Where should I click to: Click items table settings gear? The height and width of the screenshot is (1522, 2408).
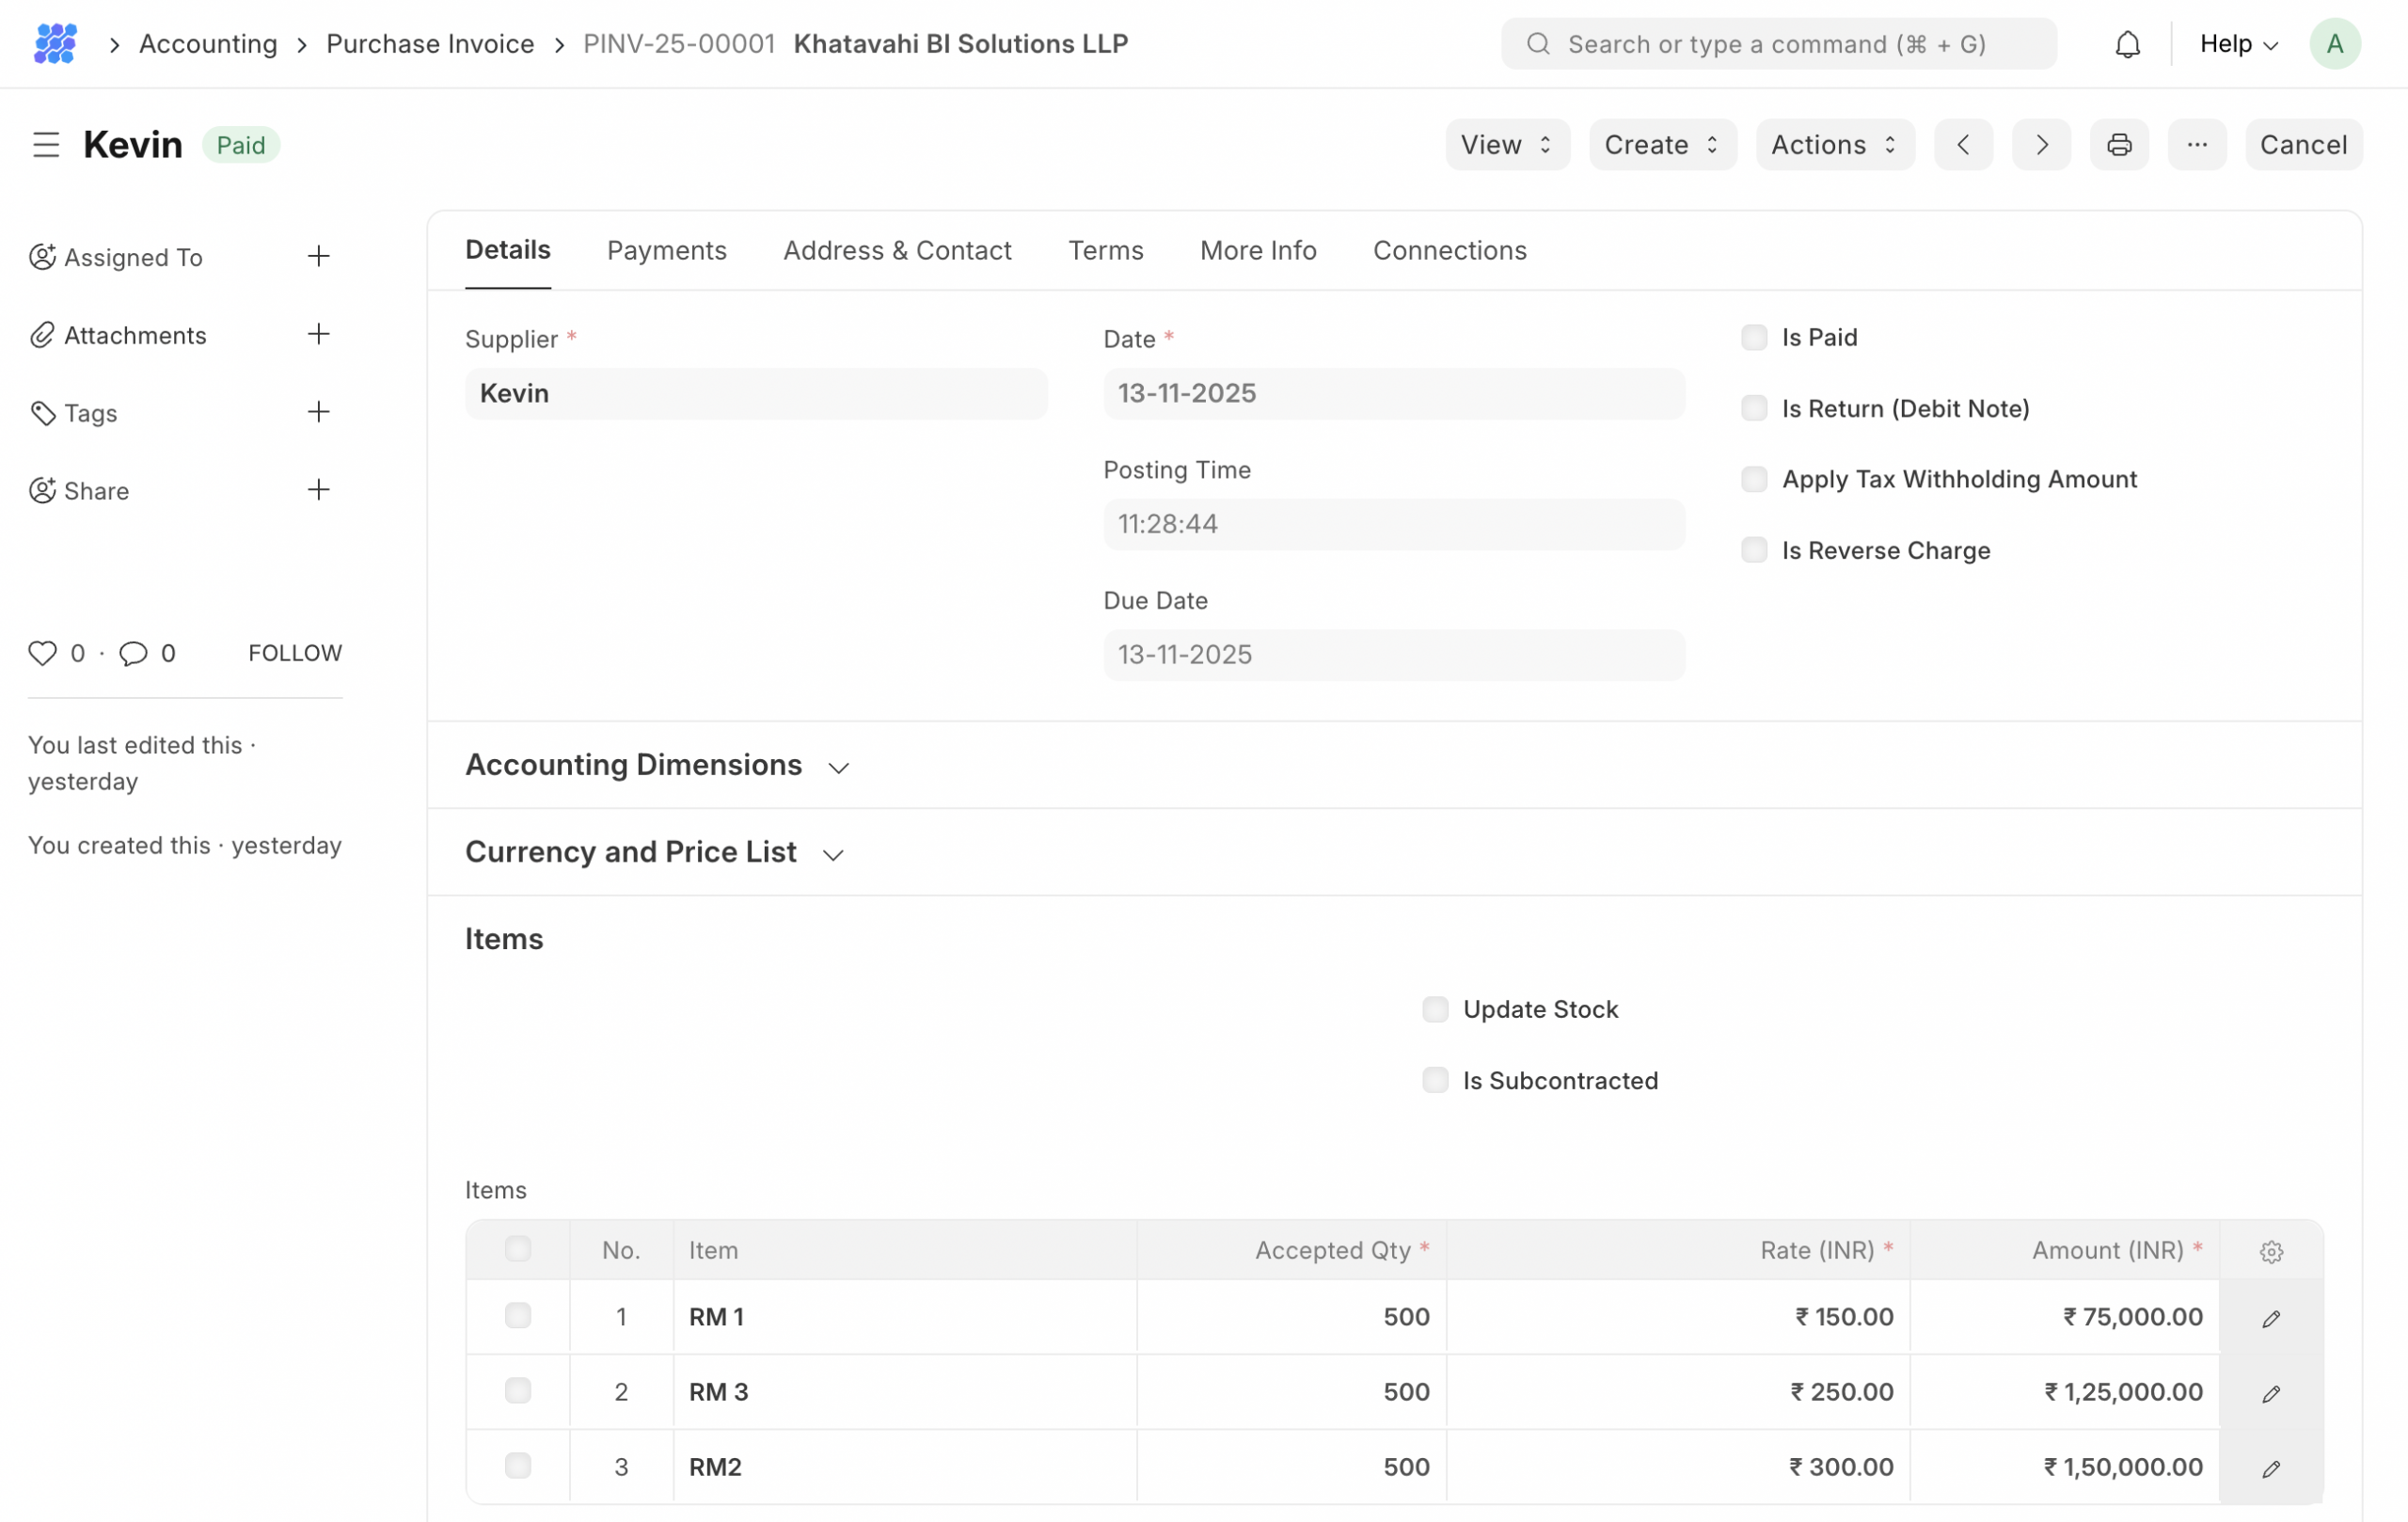point(2271,1251)
